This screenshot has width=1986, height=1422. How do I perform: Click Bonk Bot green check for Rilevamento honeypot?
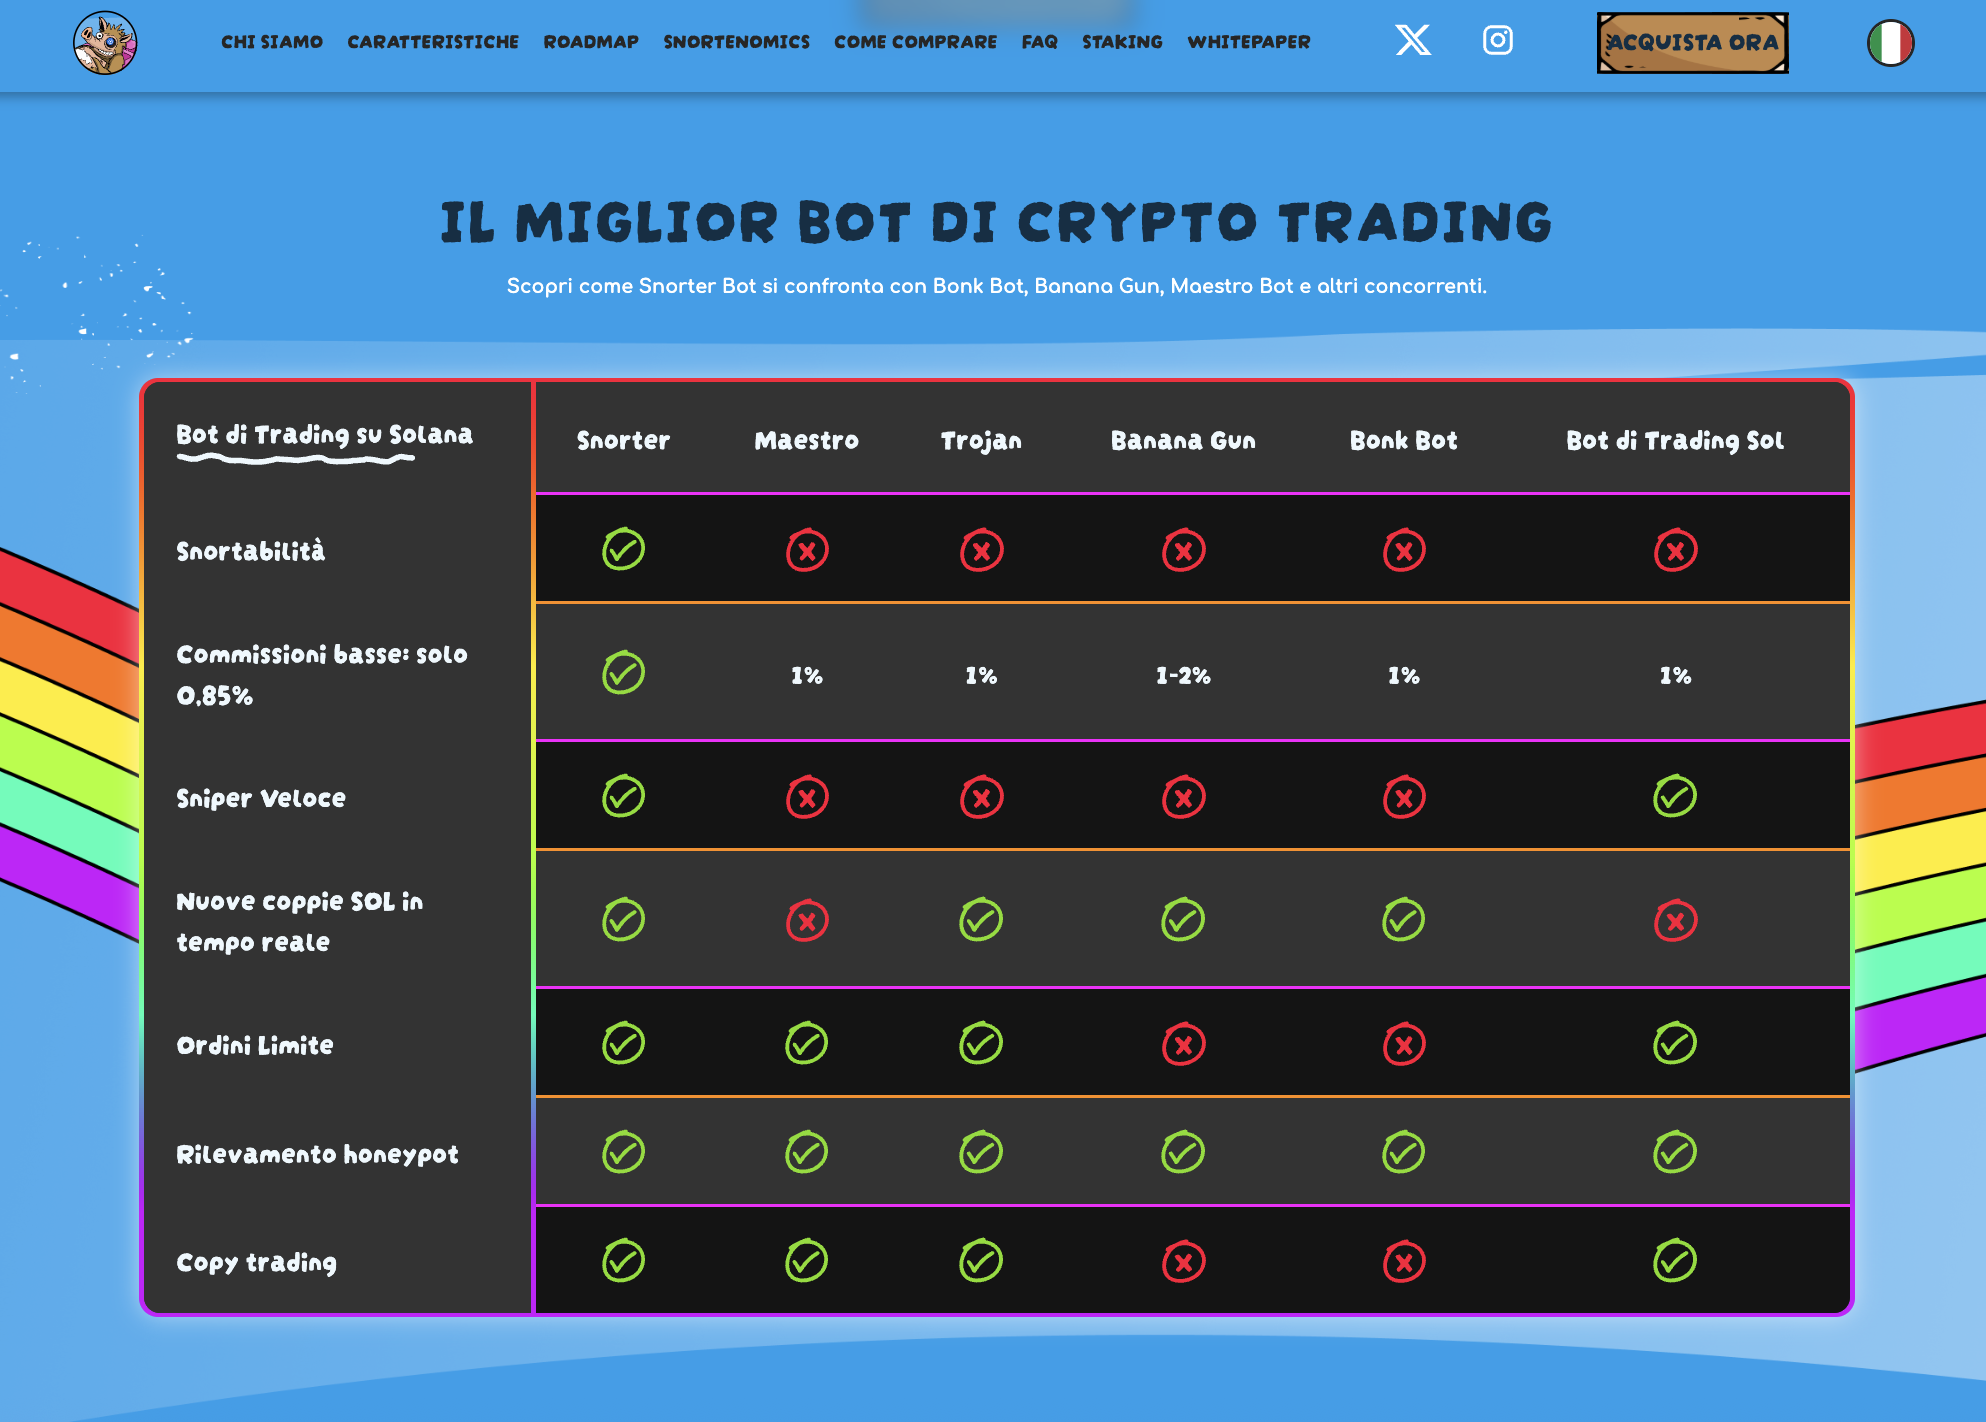1403,1152
